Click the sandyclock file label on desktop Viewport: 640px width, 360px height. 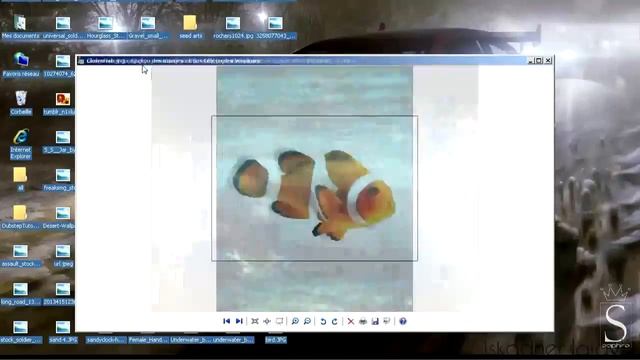[106, 340]
